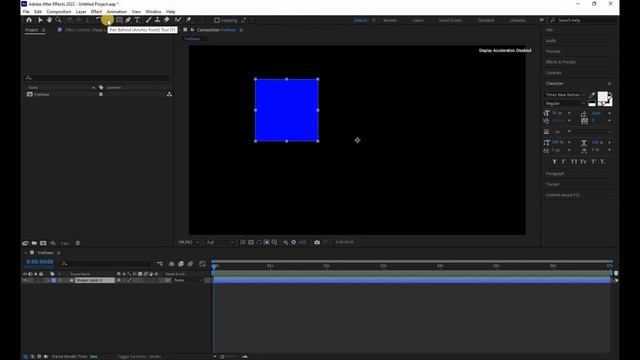
Task: Click the snapshot camera icon below viewer
Action: coord(317,242)
